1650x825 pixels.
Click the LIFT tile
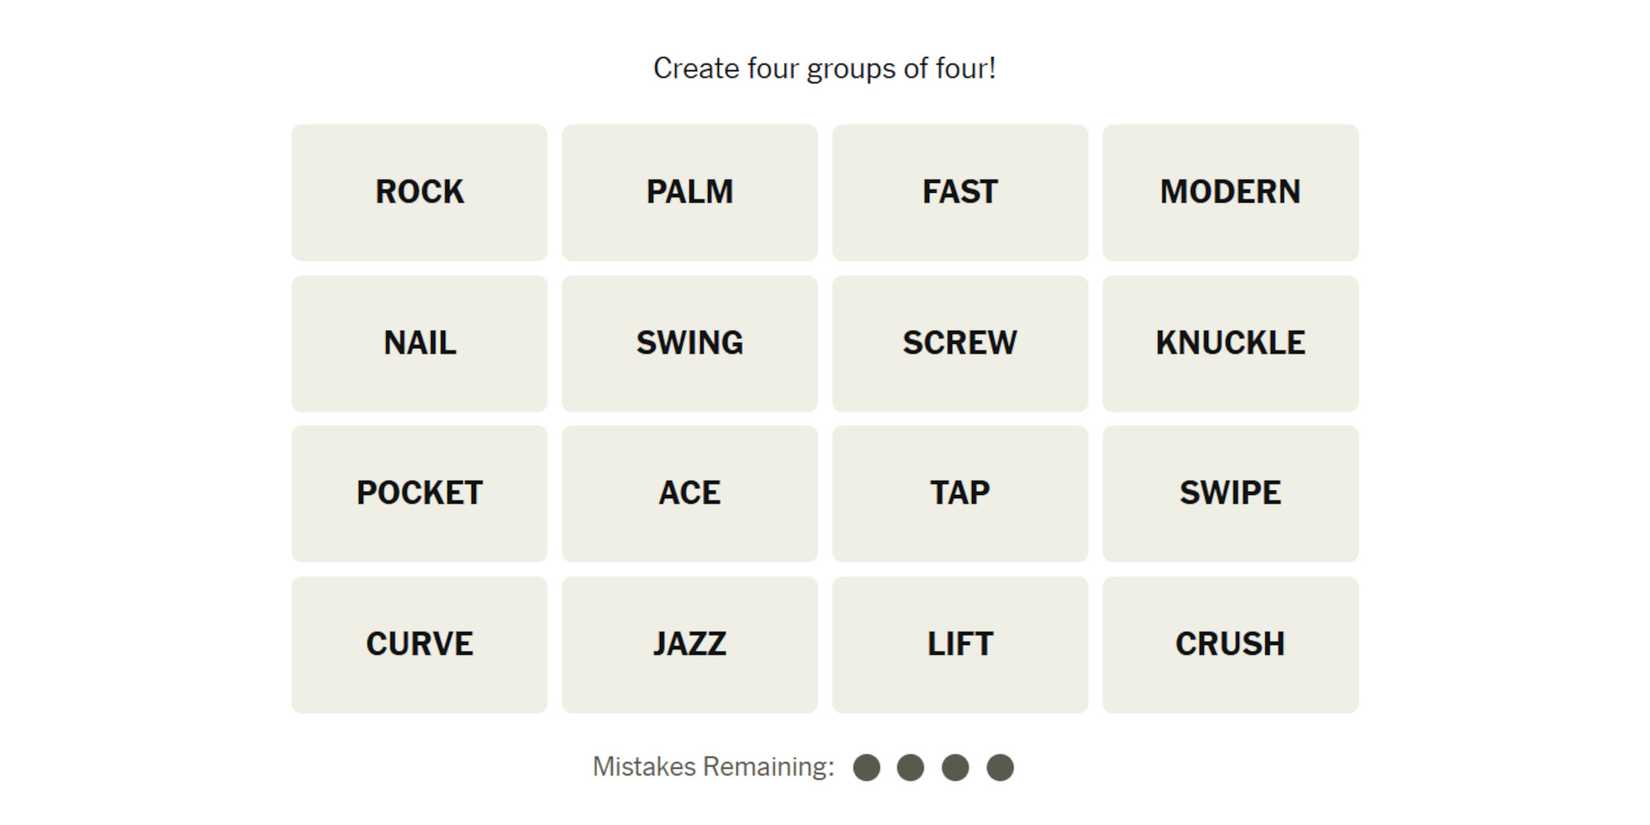pyautogui.click(x=959, y=644)
